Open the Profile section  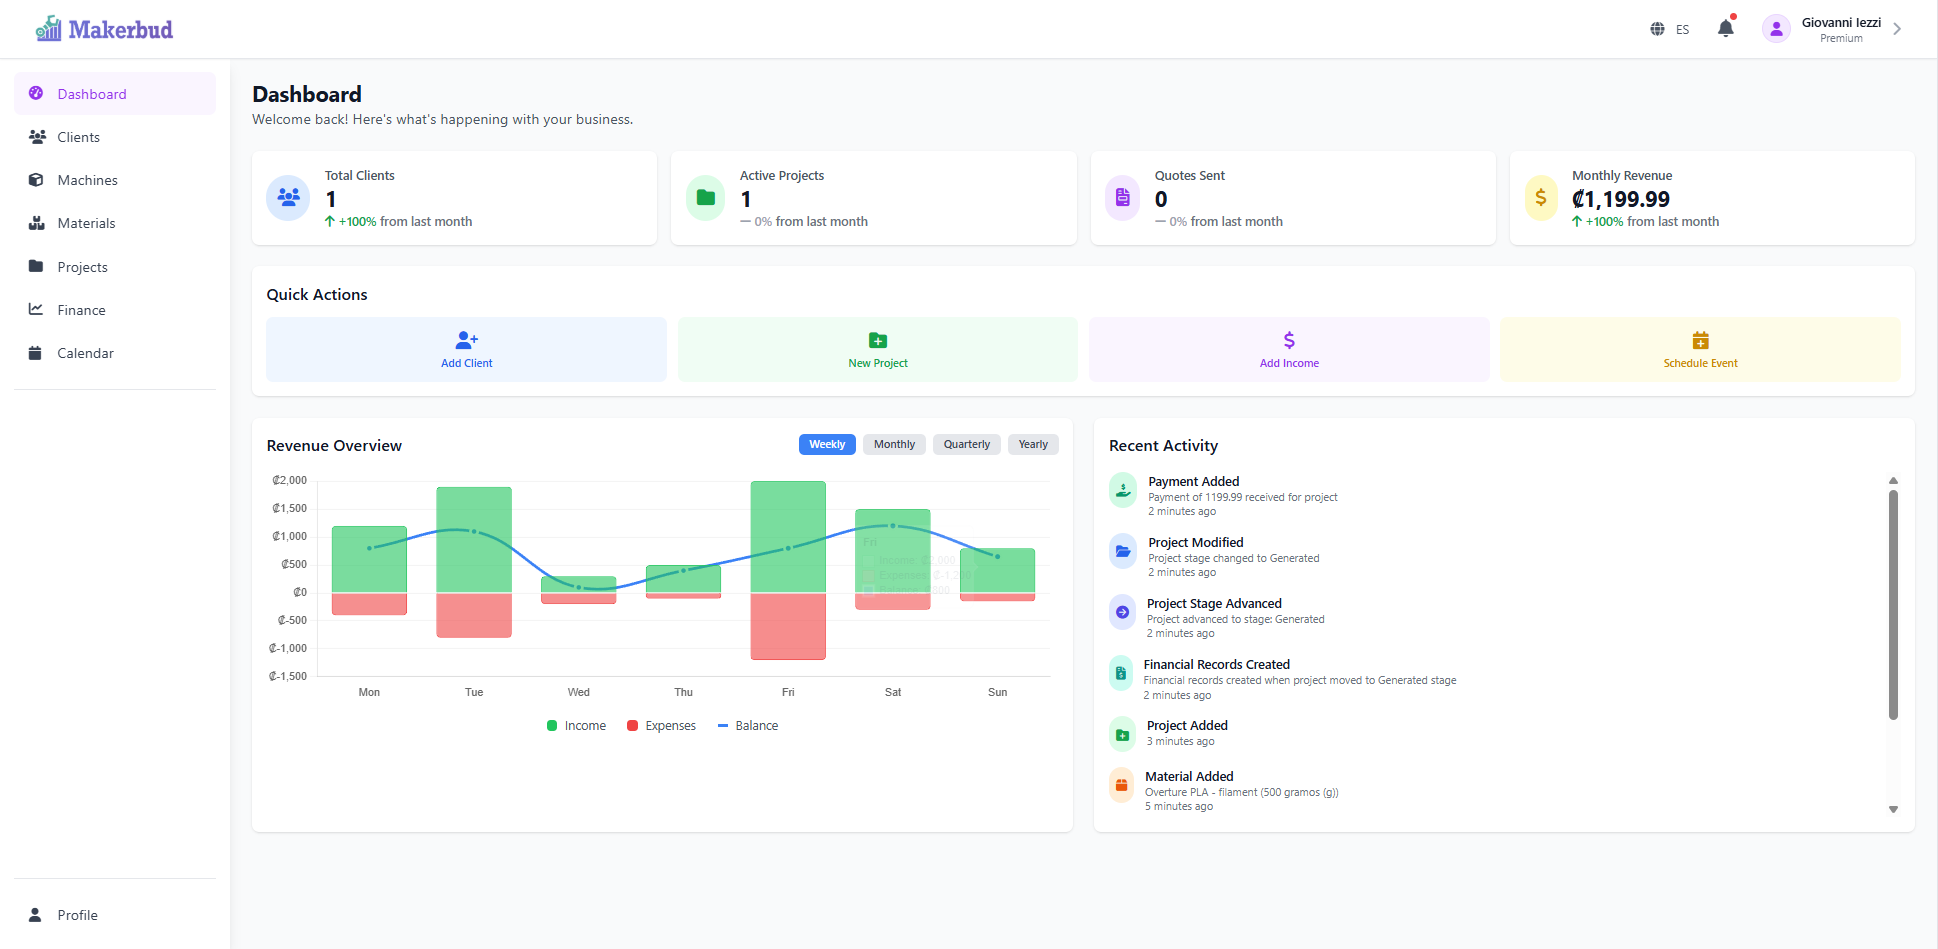tap(77, 915)
